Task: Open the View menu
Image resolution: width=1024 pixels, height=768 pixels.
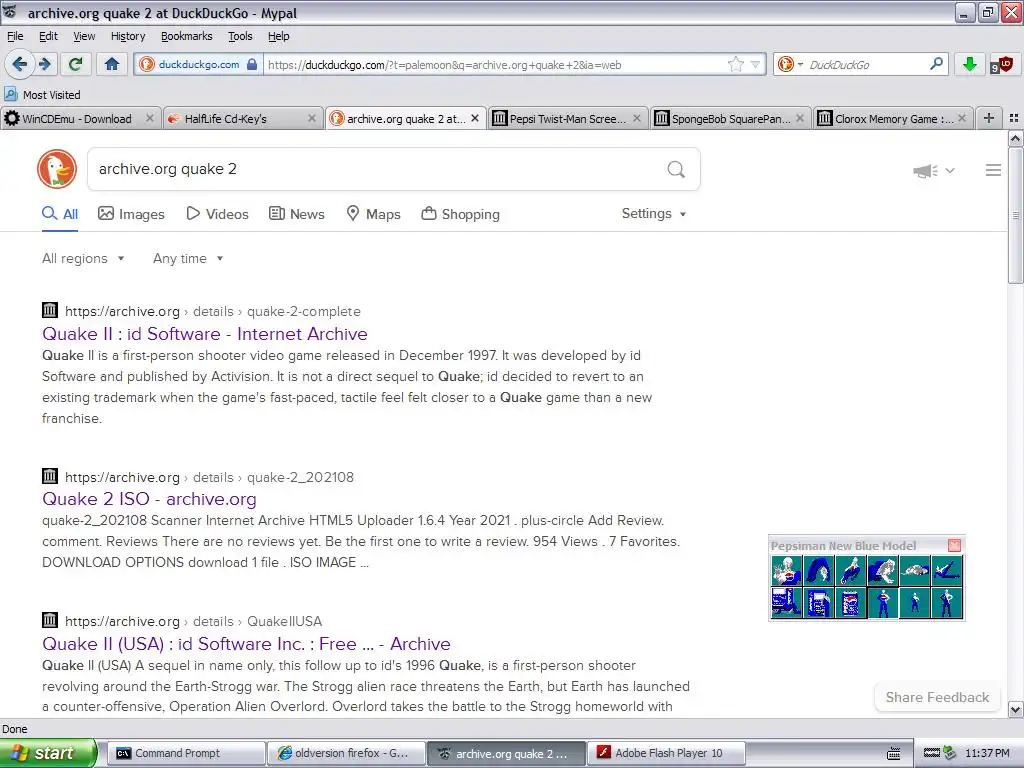Action: click(x=84, y=36)
